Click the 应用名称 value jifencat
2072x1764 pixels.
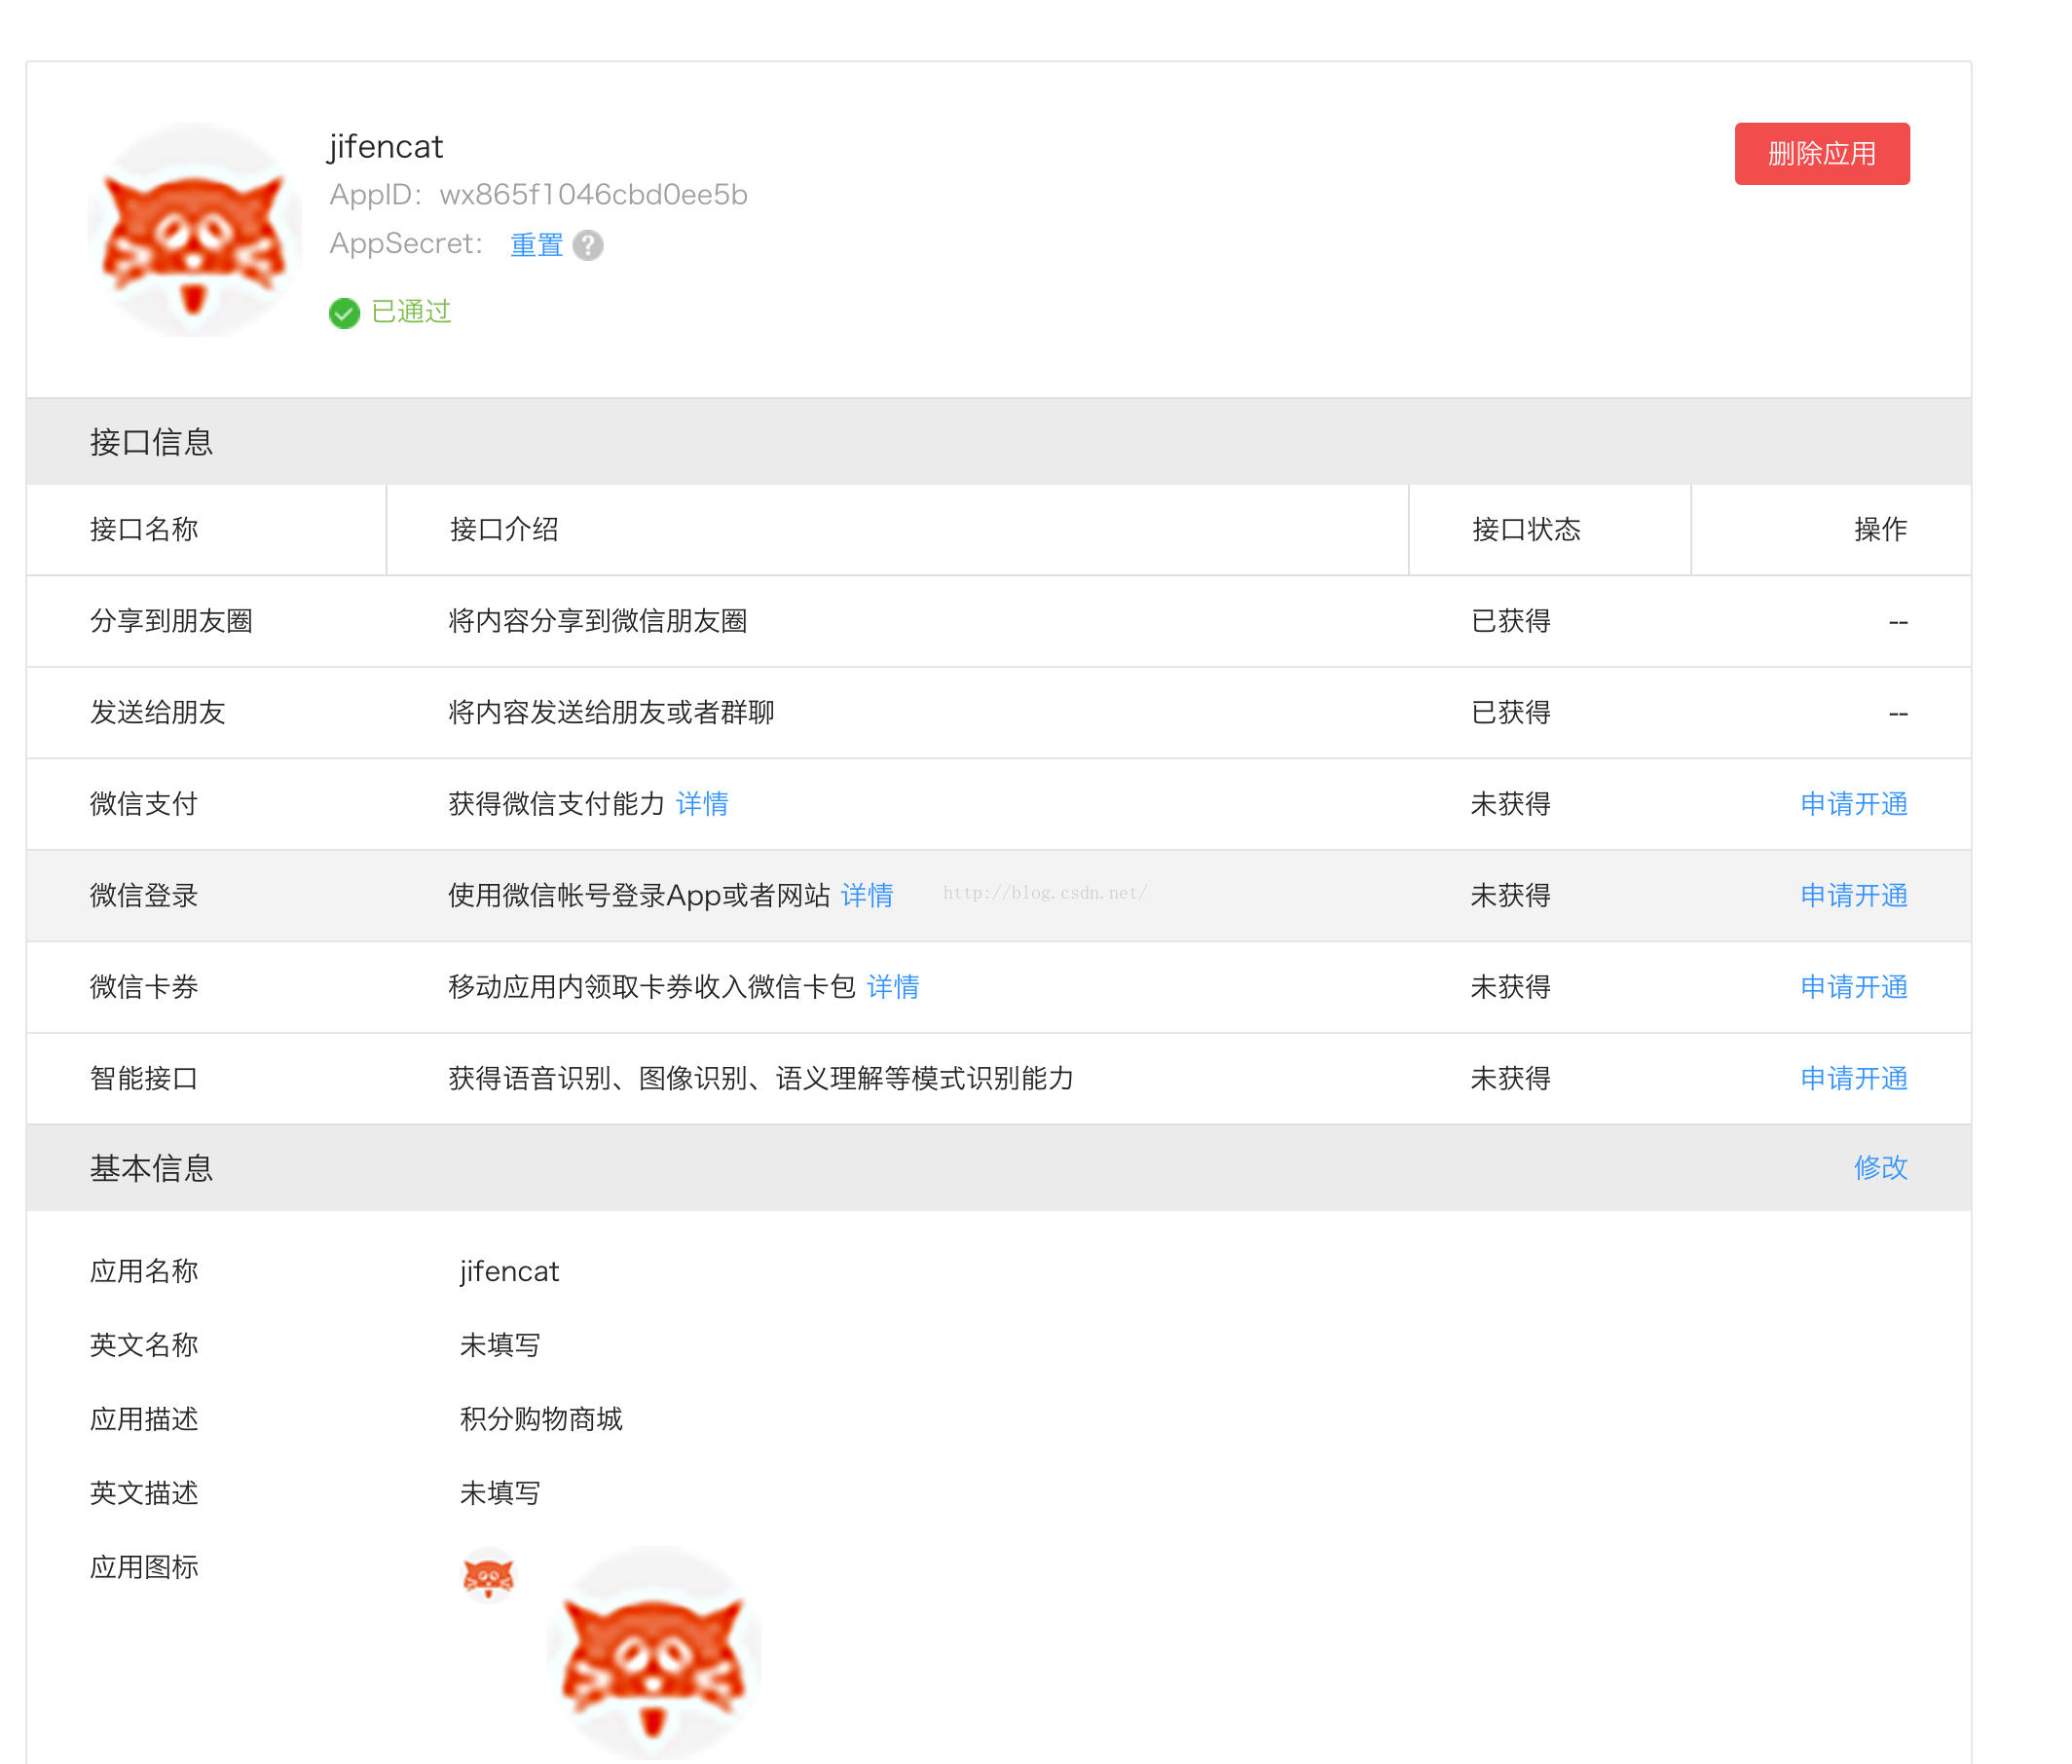click(509, 1272)
